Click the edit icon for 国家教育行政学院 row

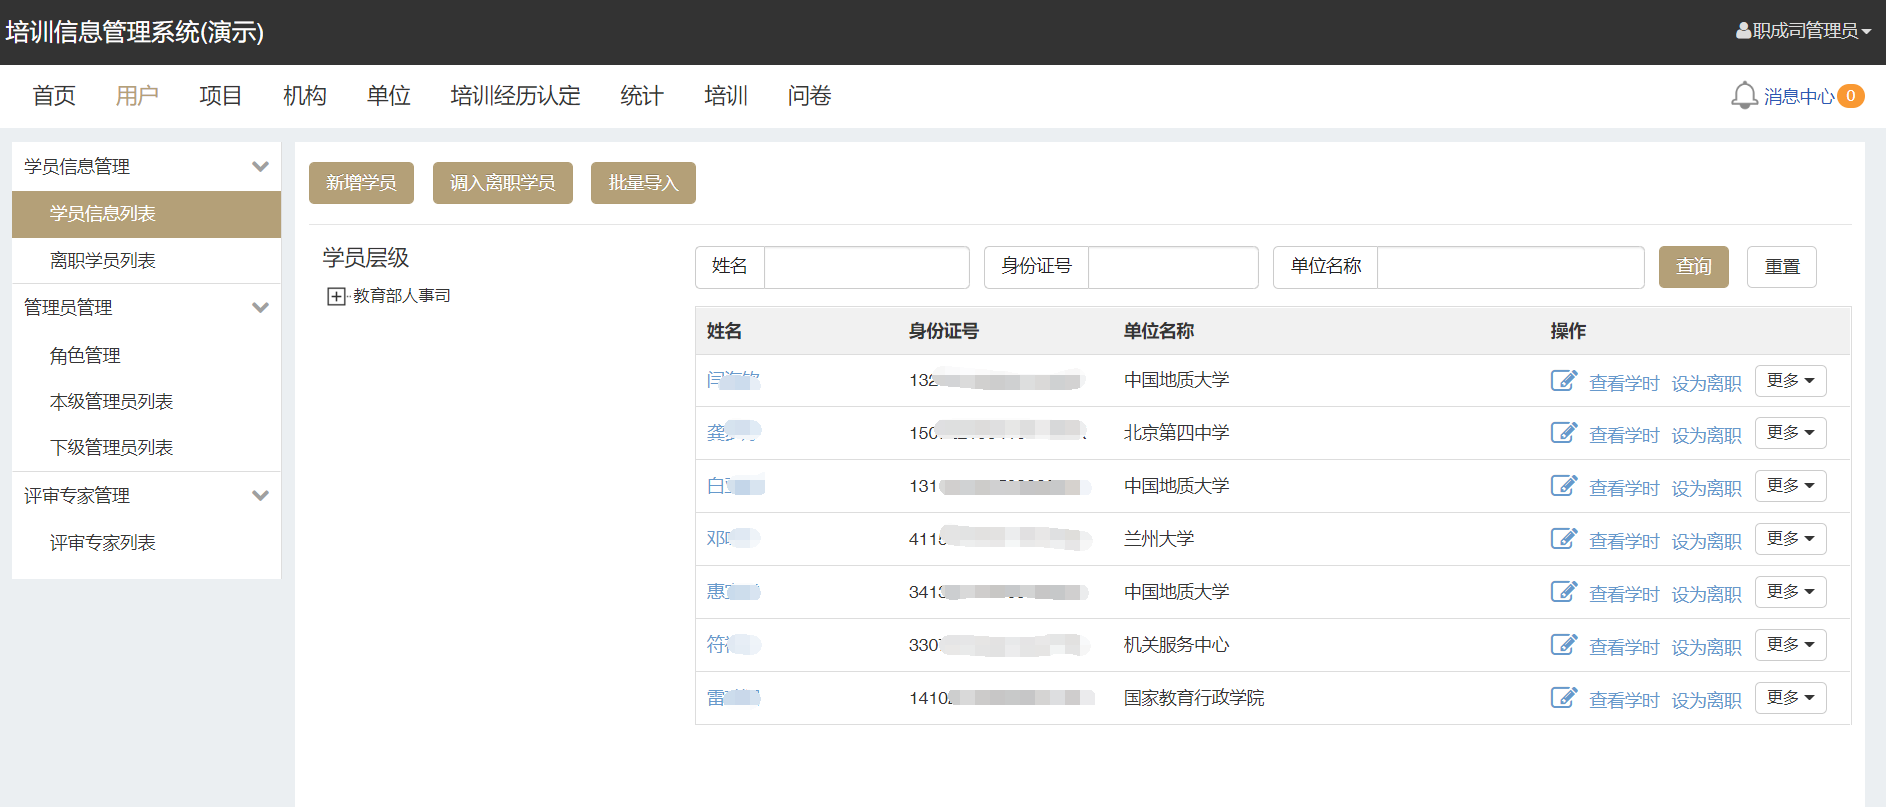(1564, 698)
